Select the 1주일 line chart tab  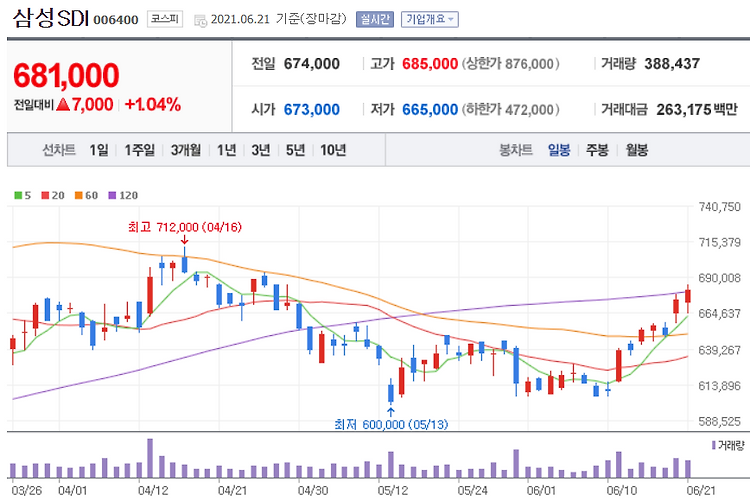pyautogui.click(x=140, y=150)
